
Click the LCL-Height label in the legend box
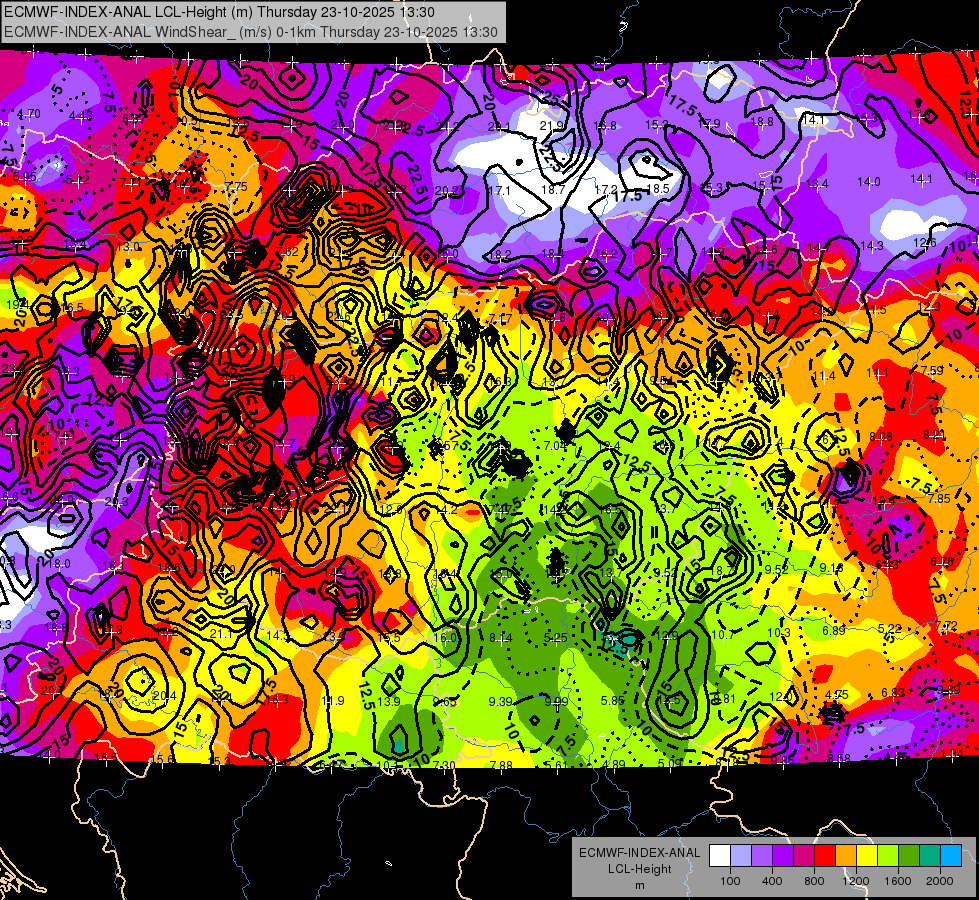click(x=639, y=869)
